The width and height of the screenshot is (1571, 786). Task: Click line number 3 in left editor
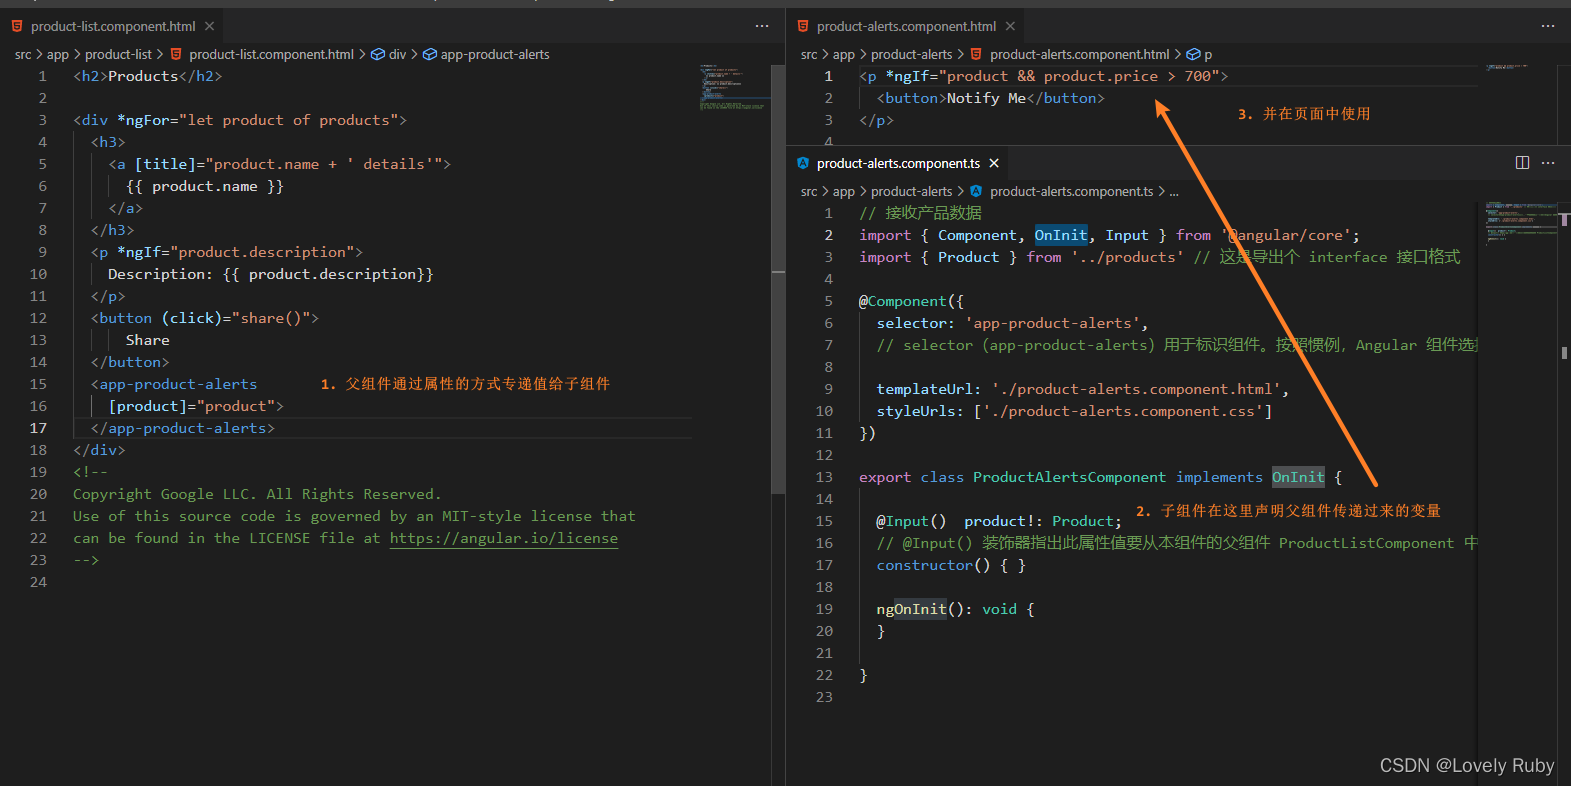42,120
